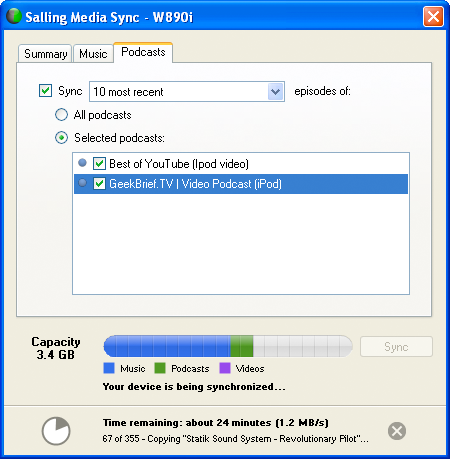450x459 pixels.
Task: Click the Capacity 3.4 GB label
Action: tap(56, 348)
